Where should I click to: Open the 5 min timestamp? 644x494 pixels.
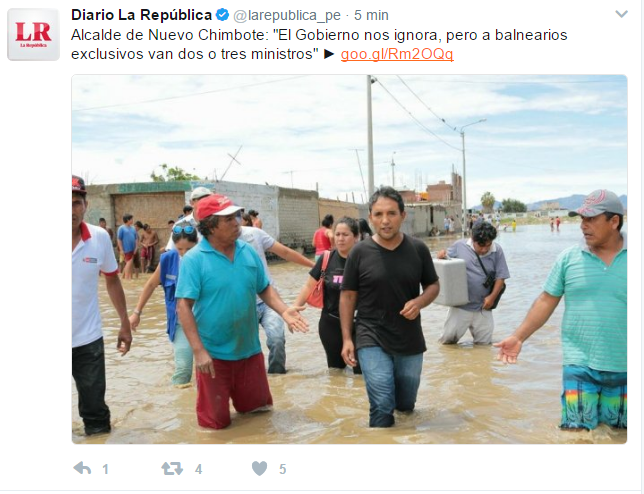coord(371,15)
